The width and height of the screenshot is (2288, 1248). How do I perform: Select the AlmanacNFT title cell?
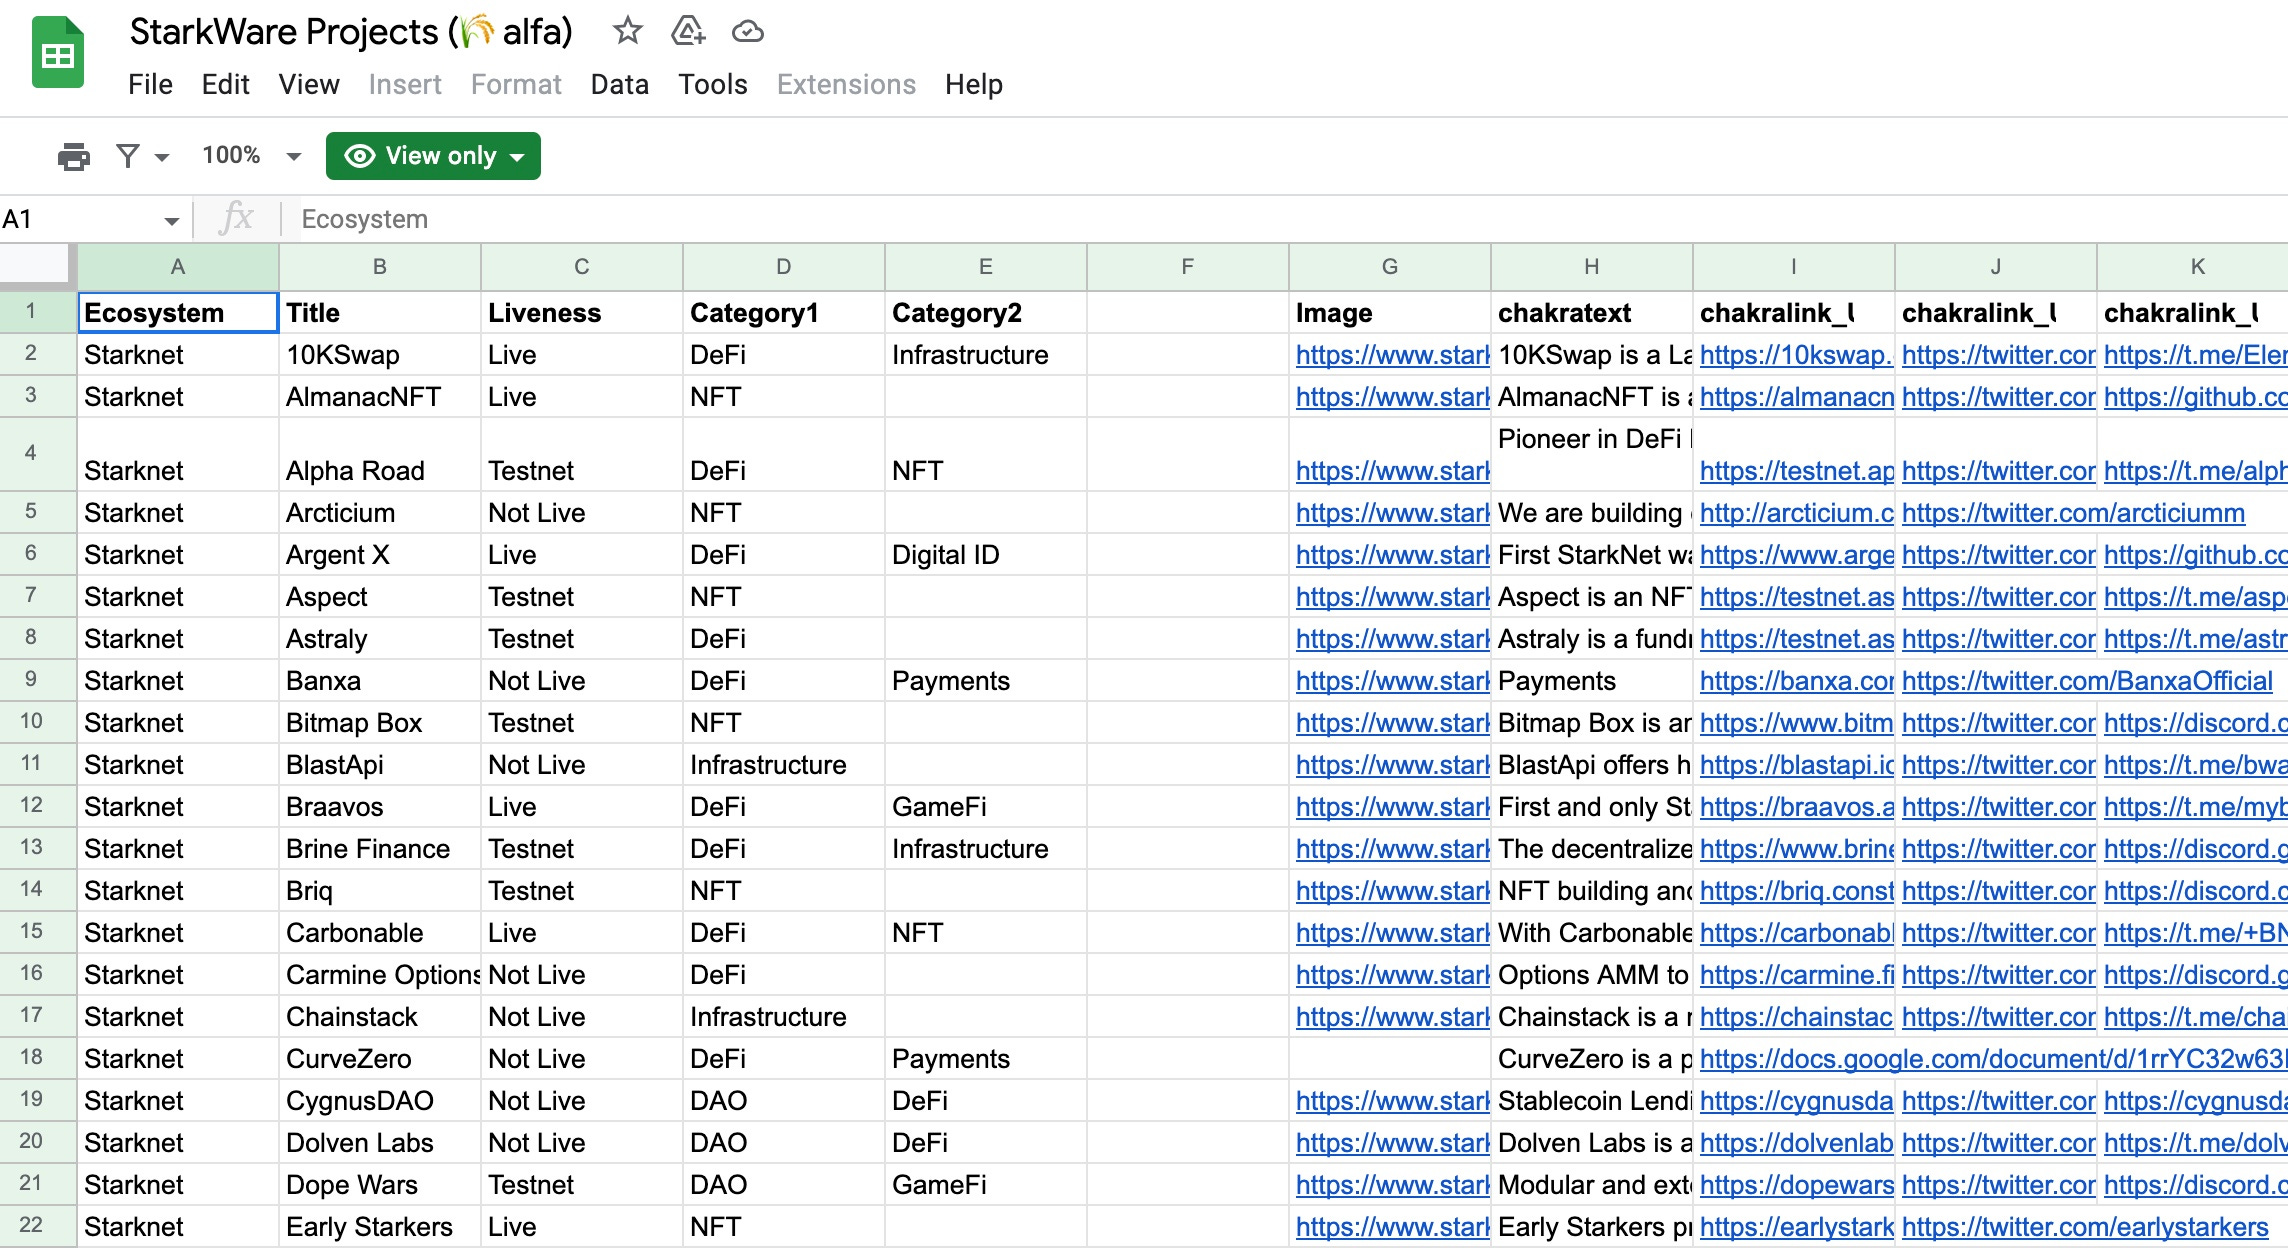point(380,397)
